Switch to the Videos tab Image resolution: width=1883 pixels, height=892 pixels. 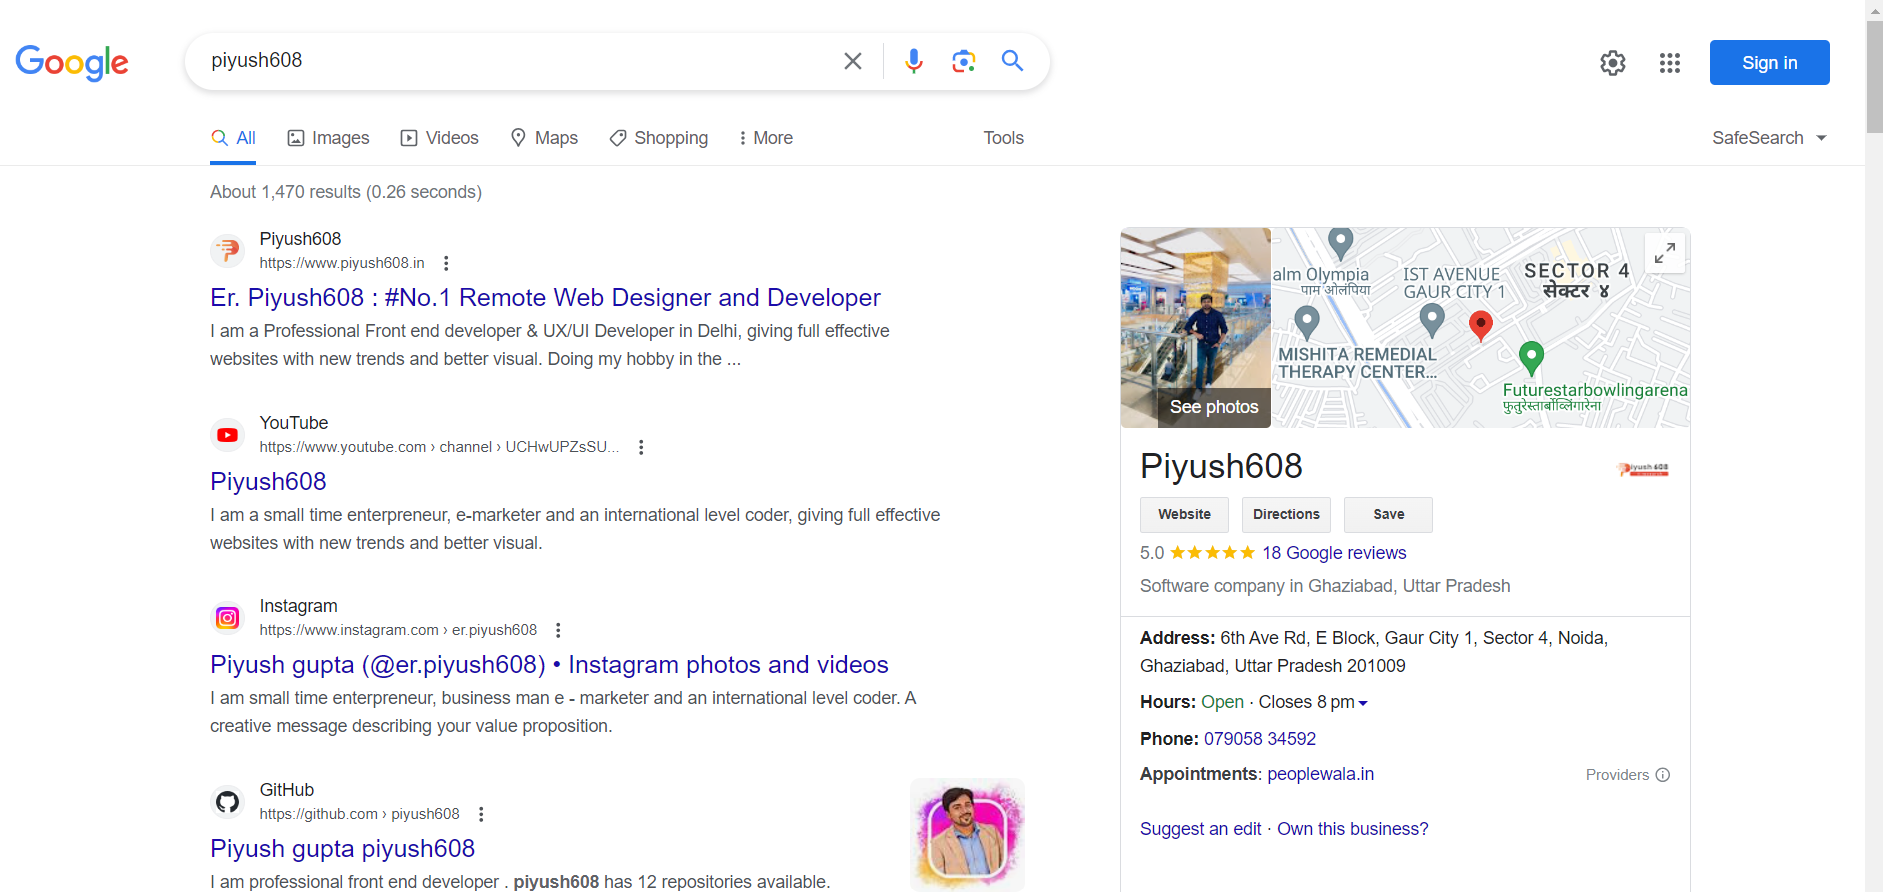pyautogui.click(x=440, y=138)
